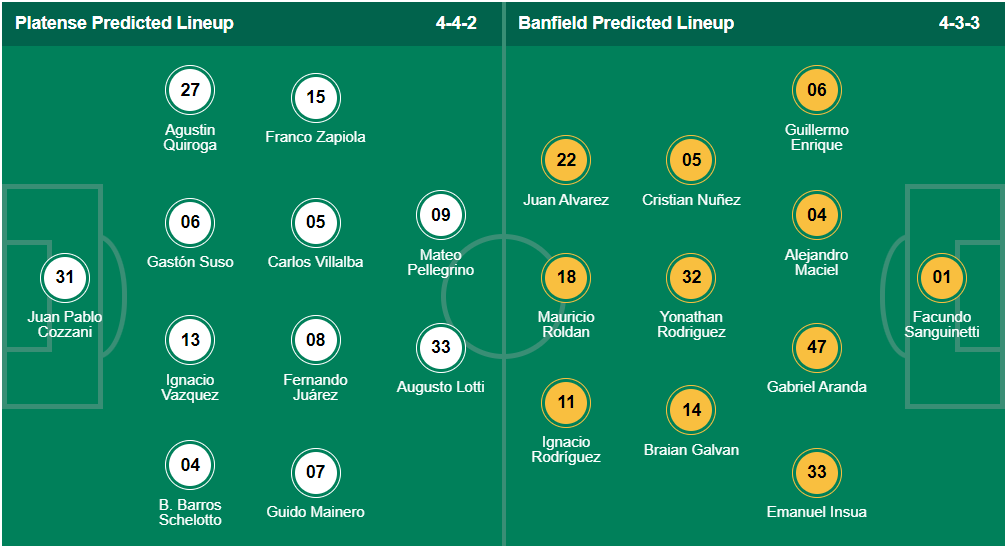Select Guillermo Enrique's number 06 yellow badge
Viewport: 1005px width, 548px height.
tap(817, 90)
